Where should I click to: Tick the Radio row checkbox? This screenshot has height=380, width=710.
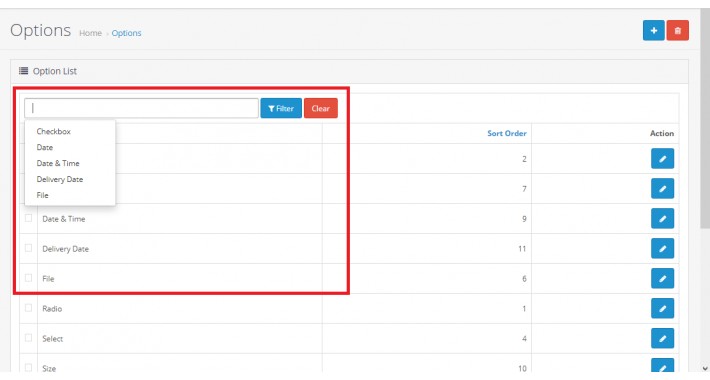pyautogui.click(x=29, y=308)
